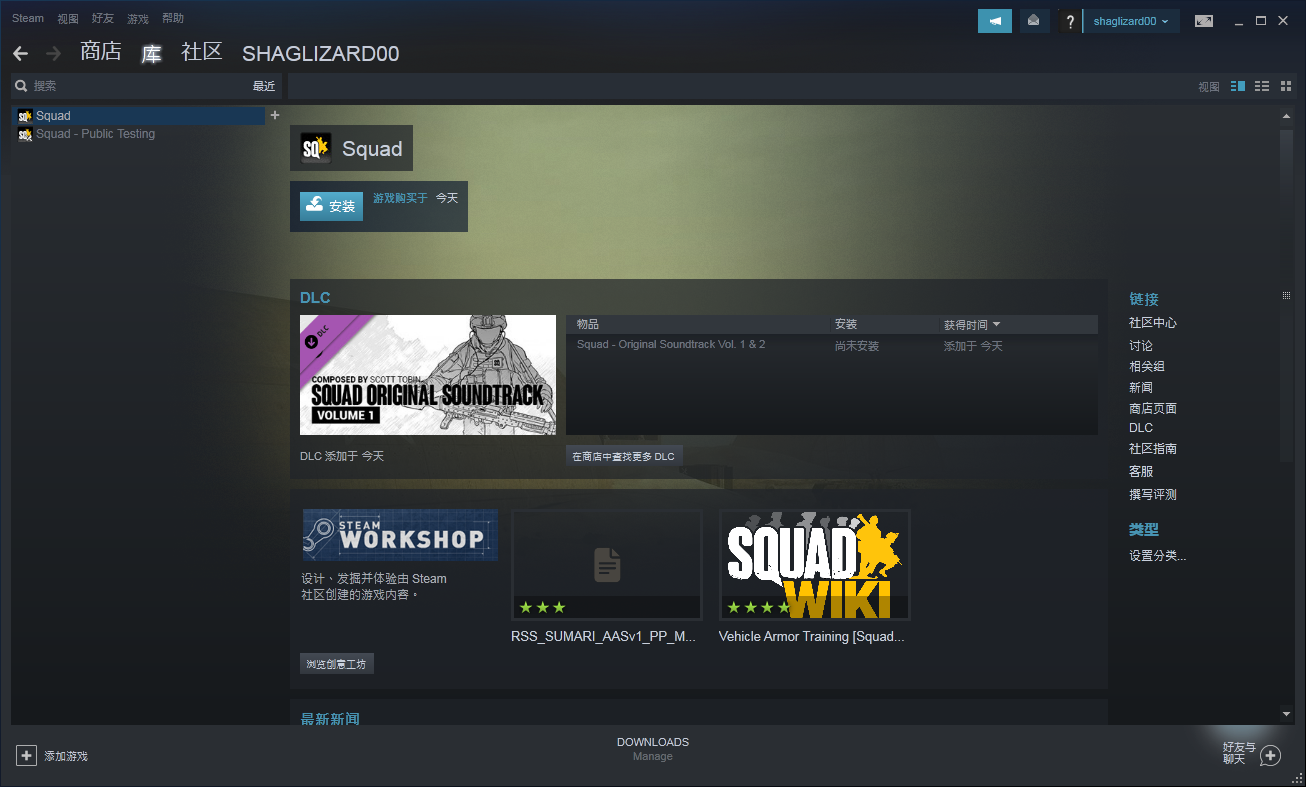Open the inbox envelope icon
Screen dimensions: 1306x787
click(1034, 21)
